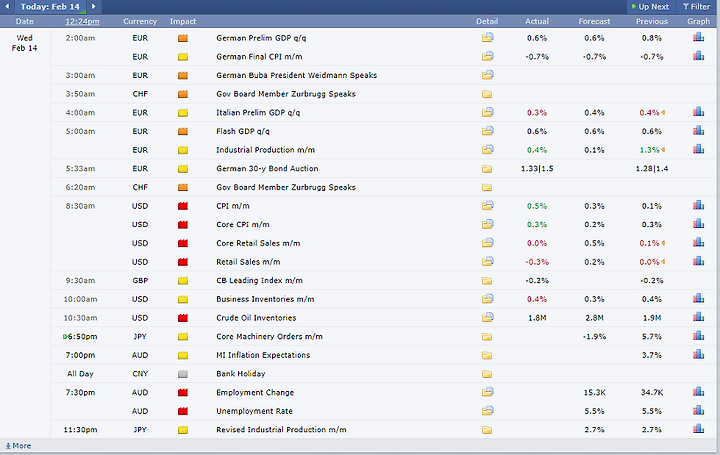Click the 6:50pm upcoming event time
The image size is (720, 455).
[x=83, y=337]
